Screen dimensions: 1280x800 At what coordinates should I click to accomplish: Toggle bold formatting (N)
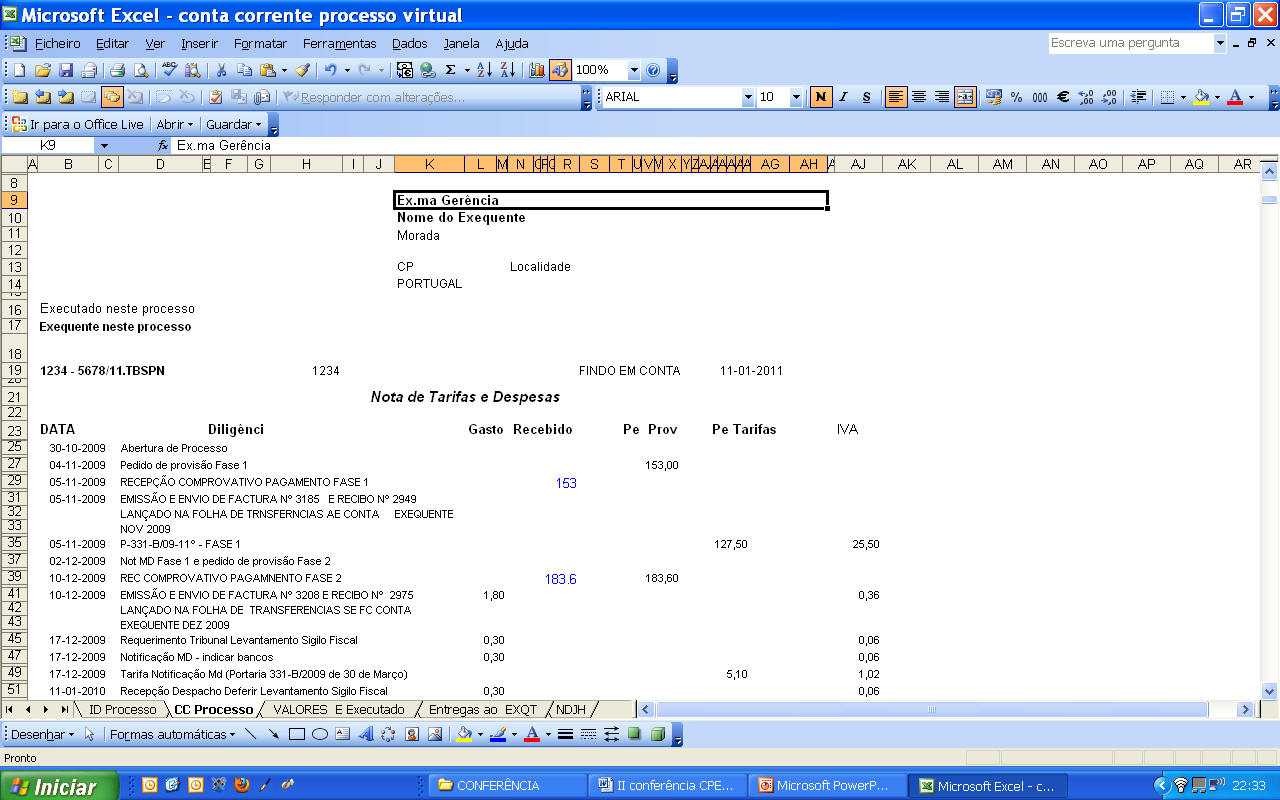pyautogui.click(x=821, y=97)
